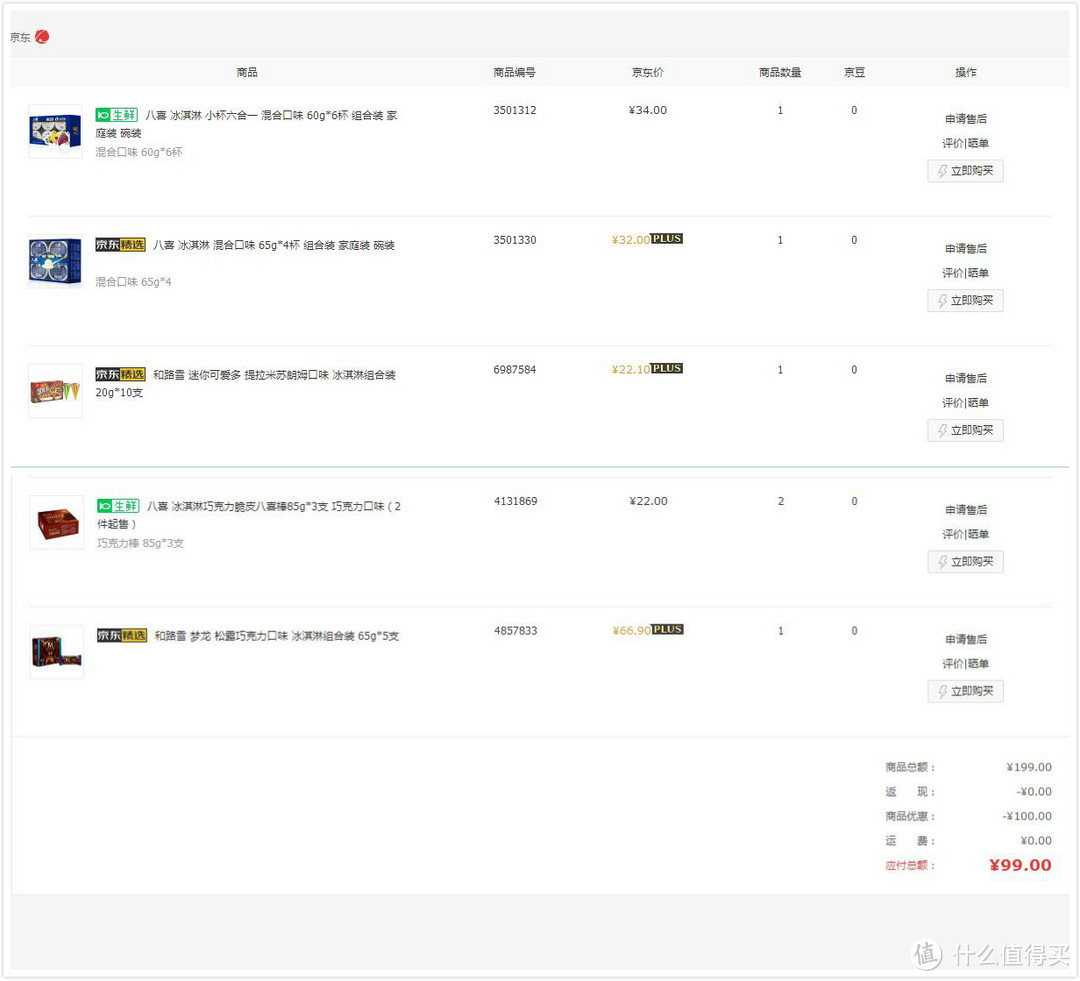Open thumbnail of Magnum truffle chocolate 65g*5
1080x981 pixels.
pyautogui.click(x=57, y=652)
